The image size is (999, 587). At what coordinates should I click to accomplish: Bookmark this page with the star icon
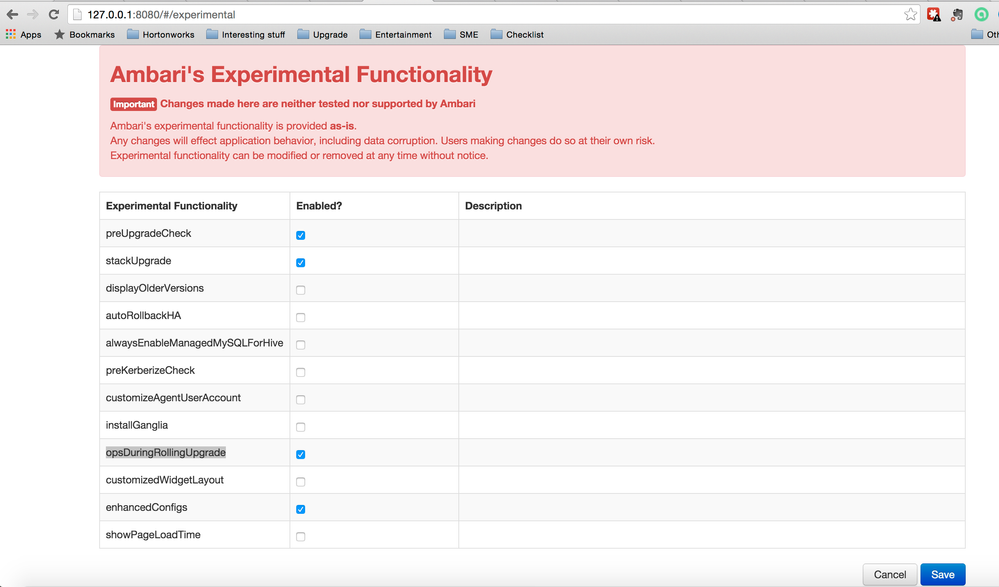[910, 15]
